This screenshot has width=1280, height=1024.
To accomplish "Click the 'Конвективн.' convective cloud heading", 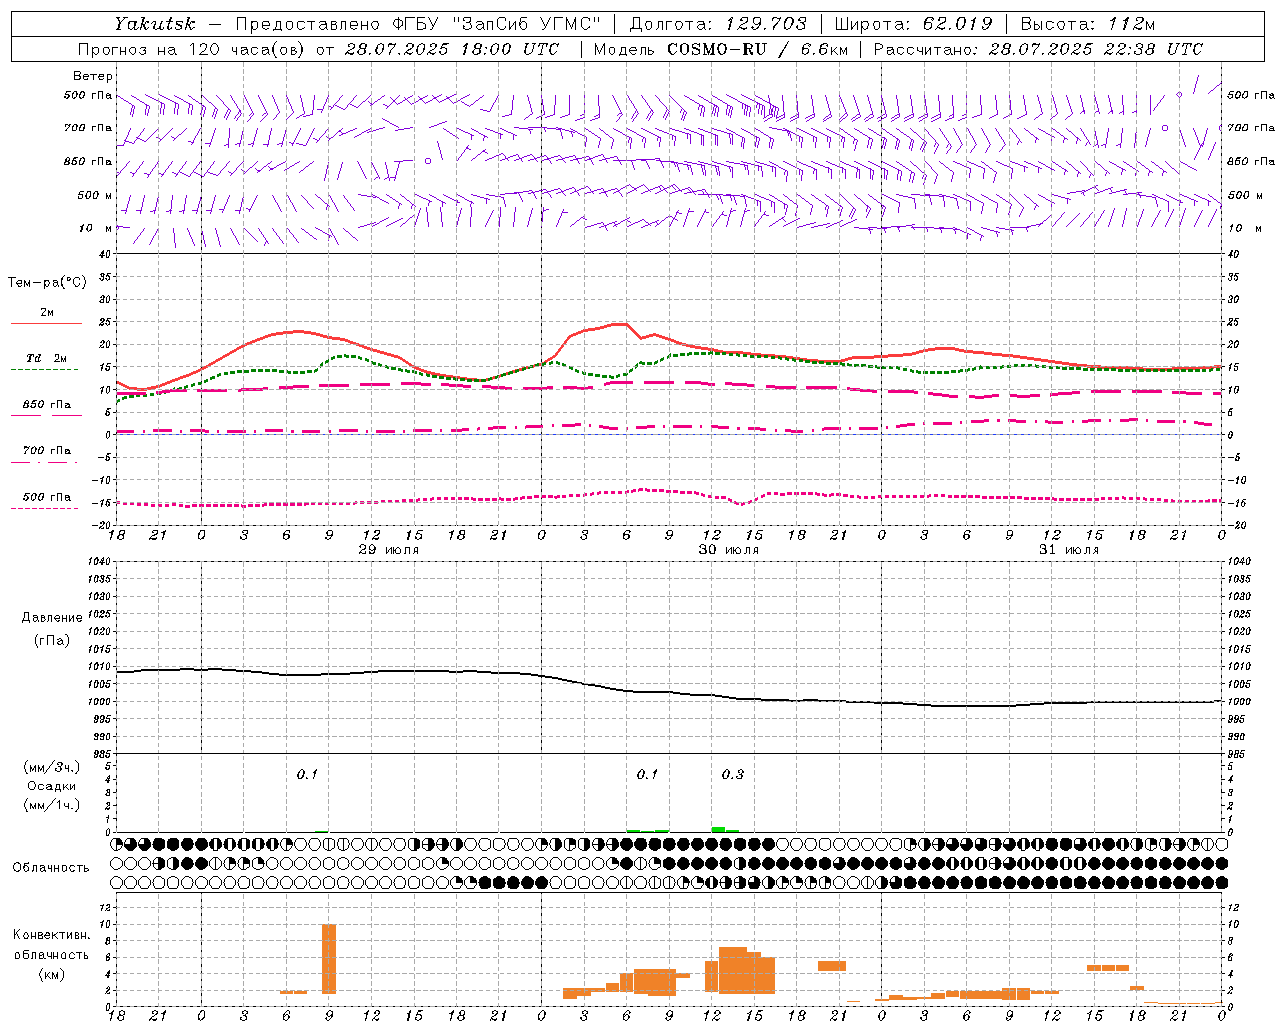I will (52, 935).
